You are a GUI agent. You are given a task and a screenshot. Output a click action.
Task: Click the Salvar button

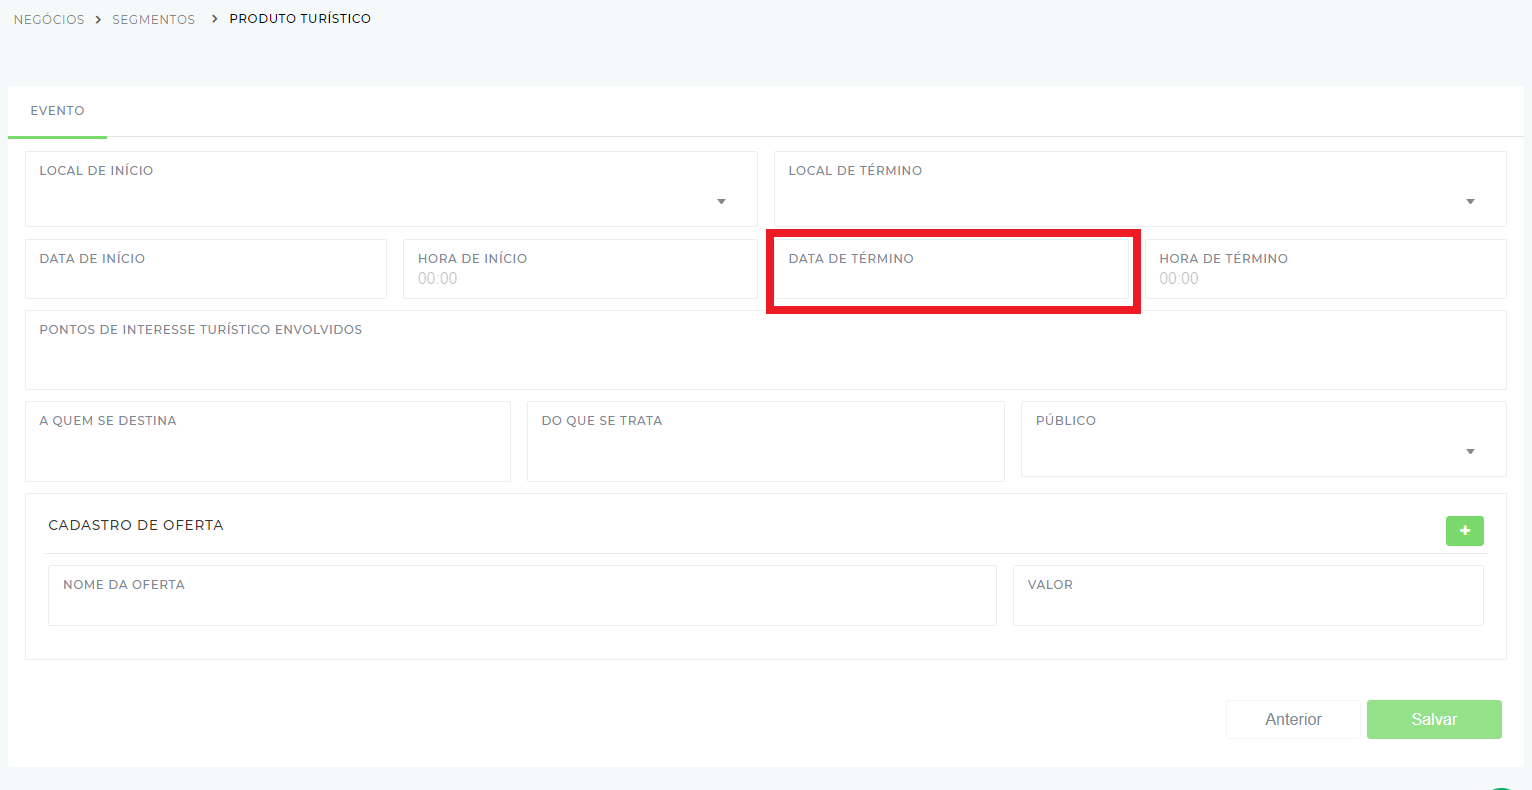[x=1434, y=719]
